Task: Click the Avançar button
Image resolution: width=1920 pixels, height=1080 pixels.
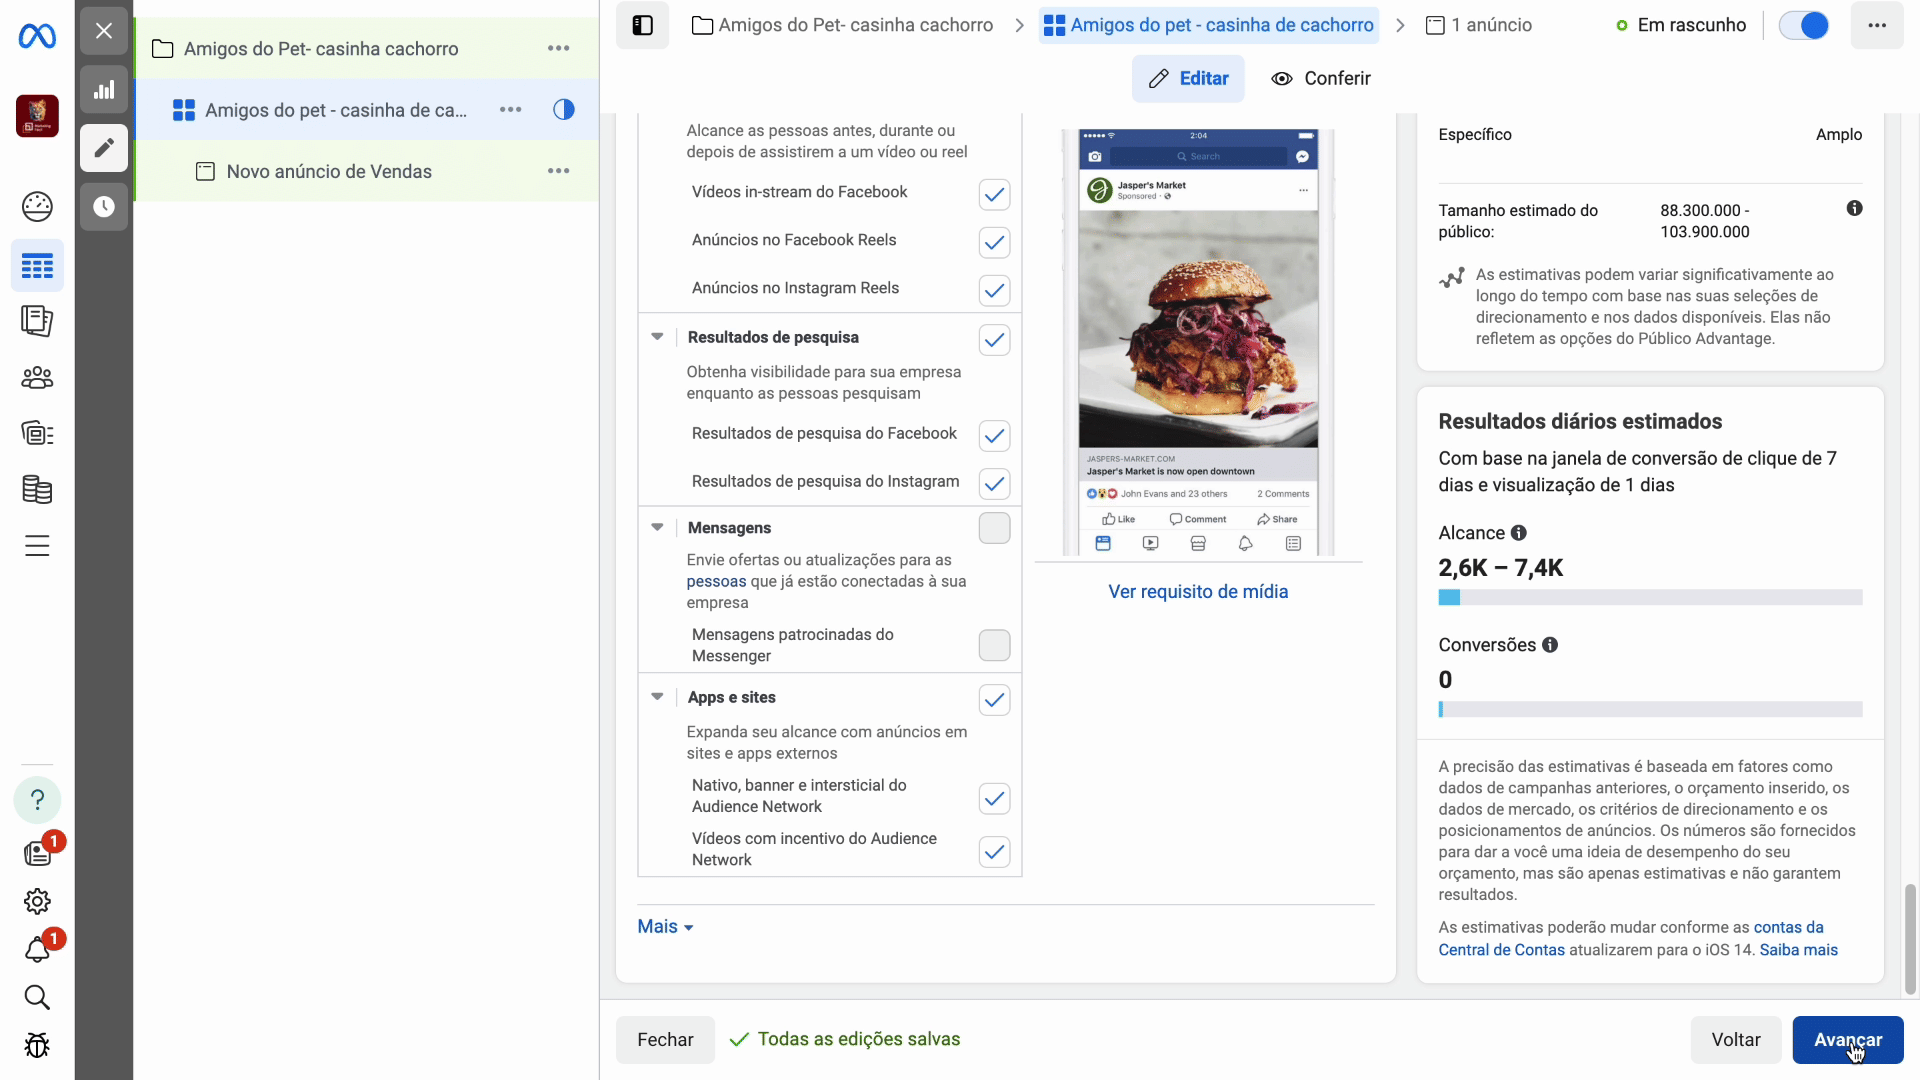Action: (x=1847, y=1040)
